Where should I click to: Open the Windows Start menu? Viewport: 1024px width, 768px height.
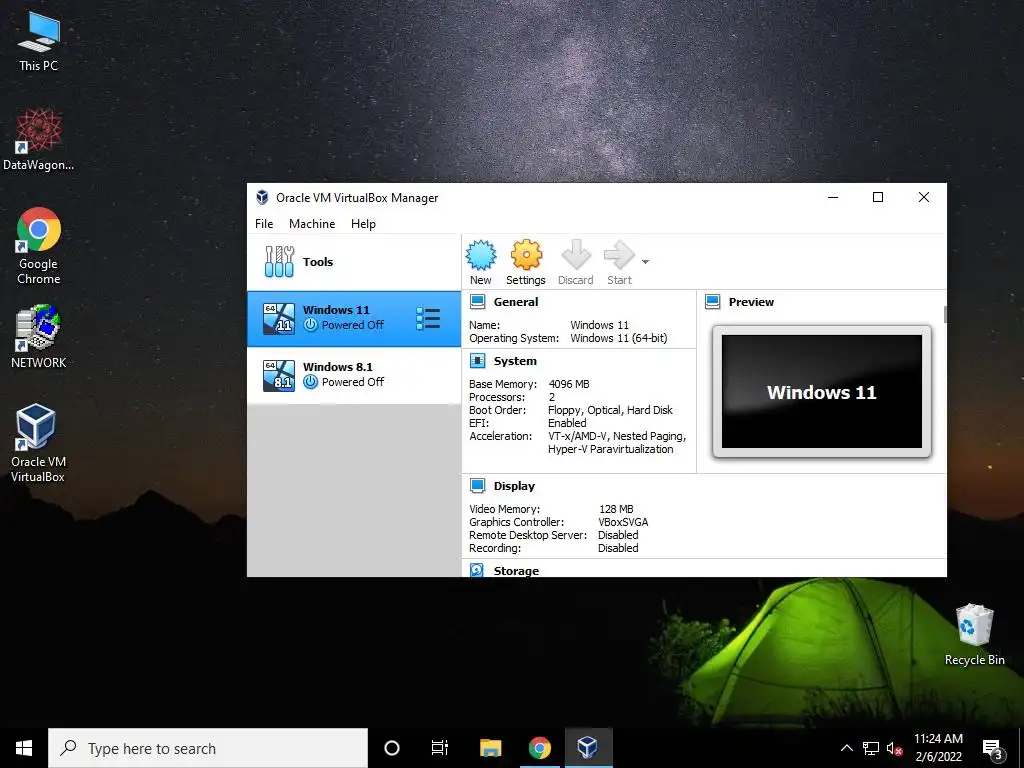(24, 748)
